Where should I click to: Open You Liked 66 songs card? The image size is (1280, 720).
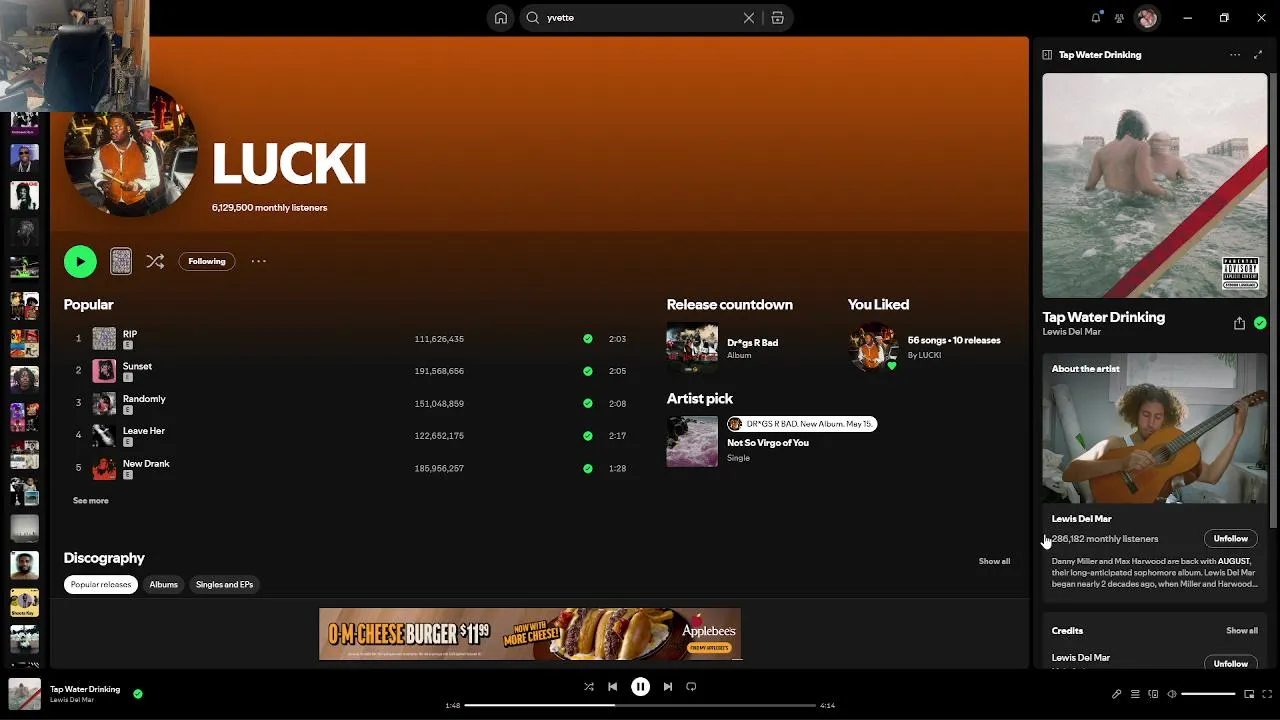click(925, 347)
